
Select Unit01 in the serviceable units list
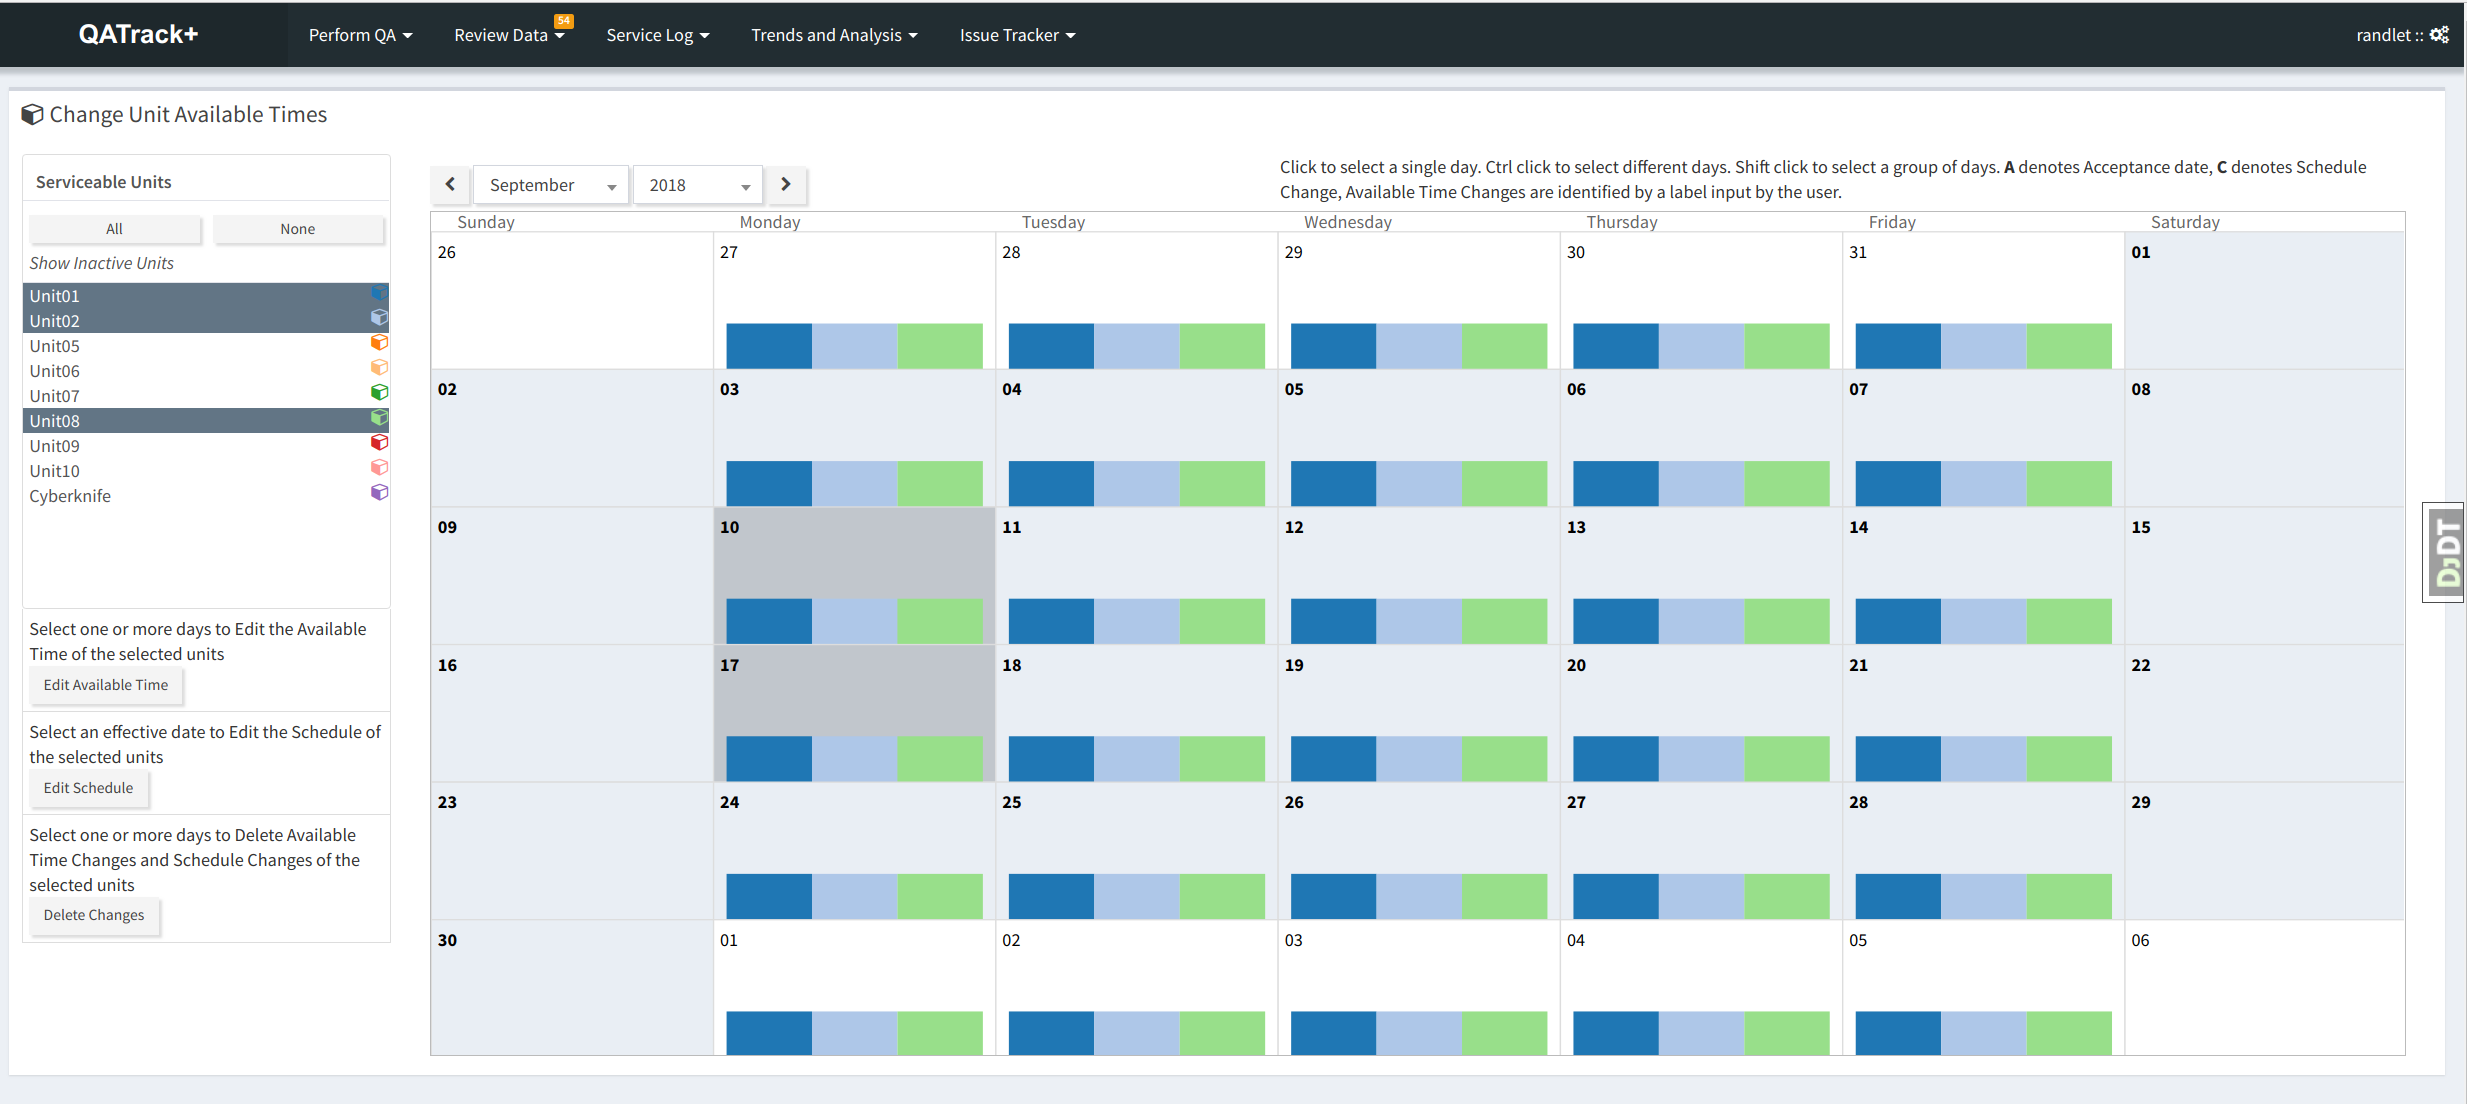(x=206, y=296)
